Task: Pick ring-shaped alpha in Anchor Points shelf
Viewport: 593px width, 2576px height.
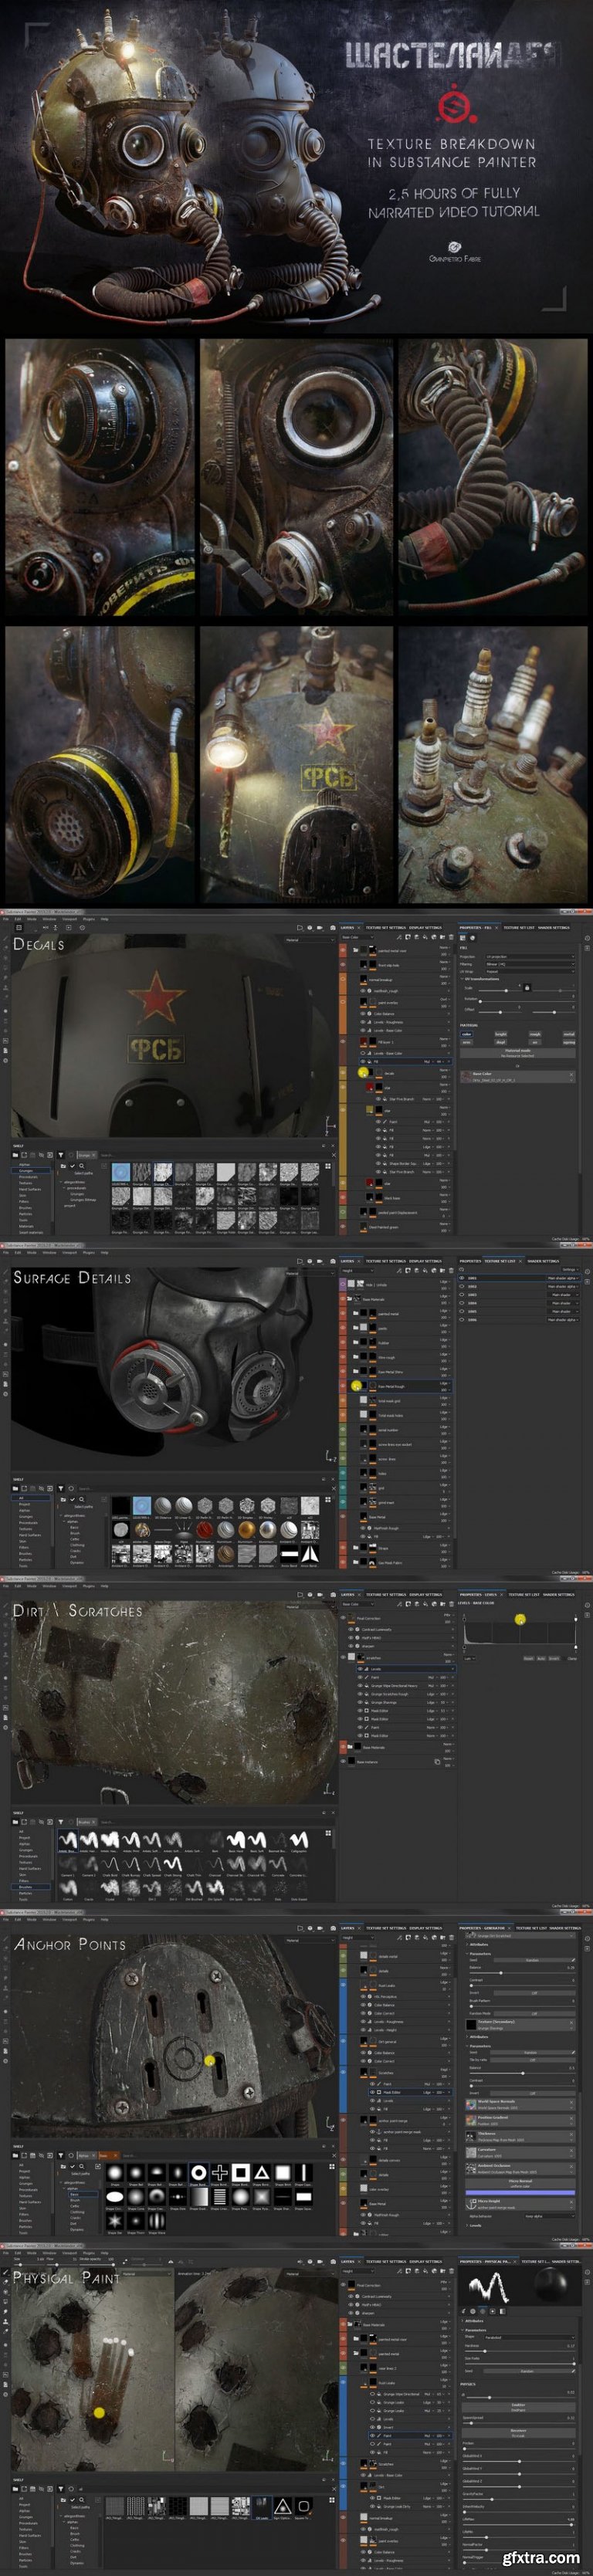Action: 198,2173
